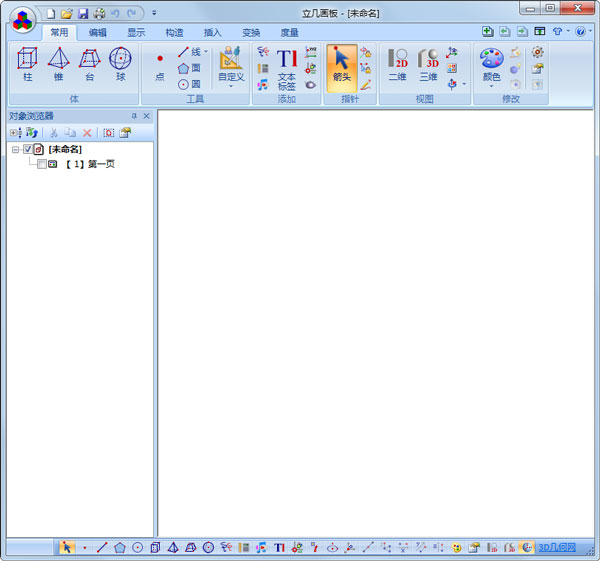The width and height of the screenshot is (600, 561).
Task: Click the properties icon in 修改 group
Action: tap(537, 68)
